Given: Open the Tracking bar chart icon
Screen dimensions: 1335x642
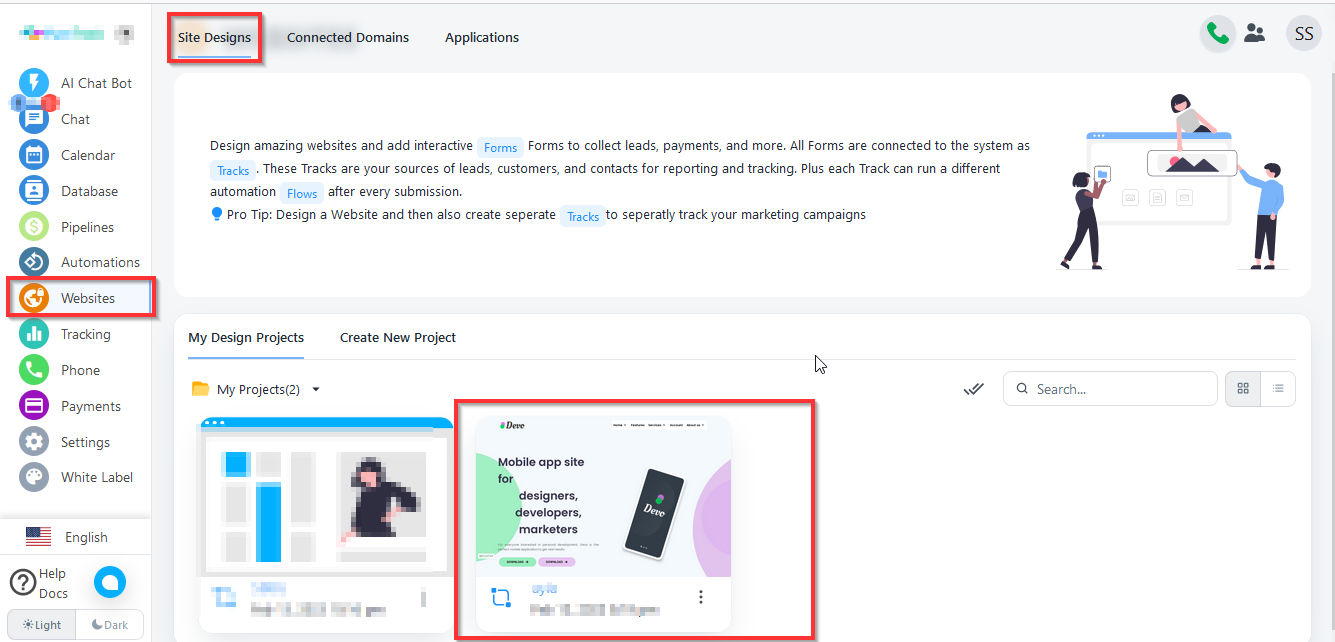Looking at the screenshot, I should tap(34, 334).
